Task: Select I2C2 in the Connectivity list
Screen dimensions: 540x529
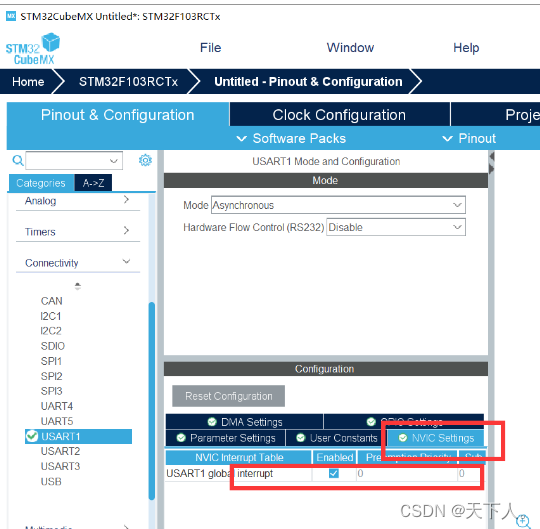Action: tap(51, 331)
